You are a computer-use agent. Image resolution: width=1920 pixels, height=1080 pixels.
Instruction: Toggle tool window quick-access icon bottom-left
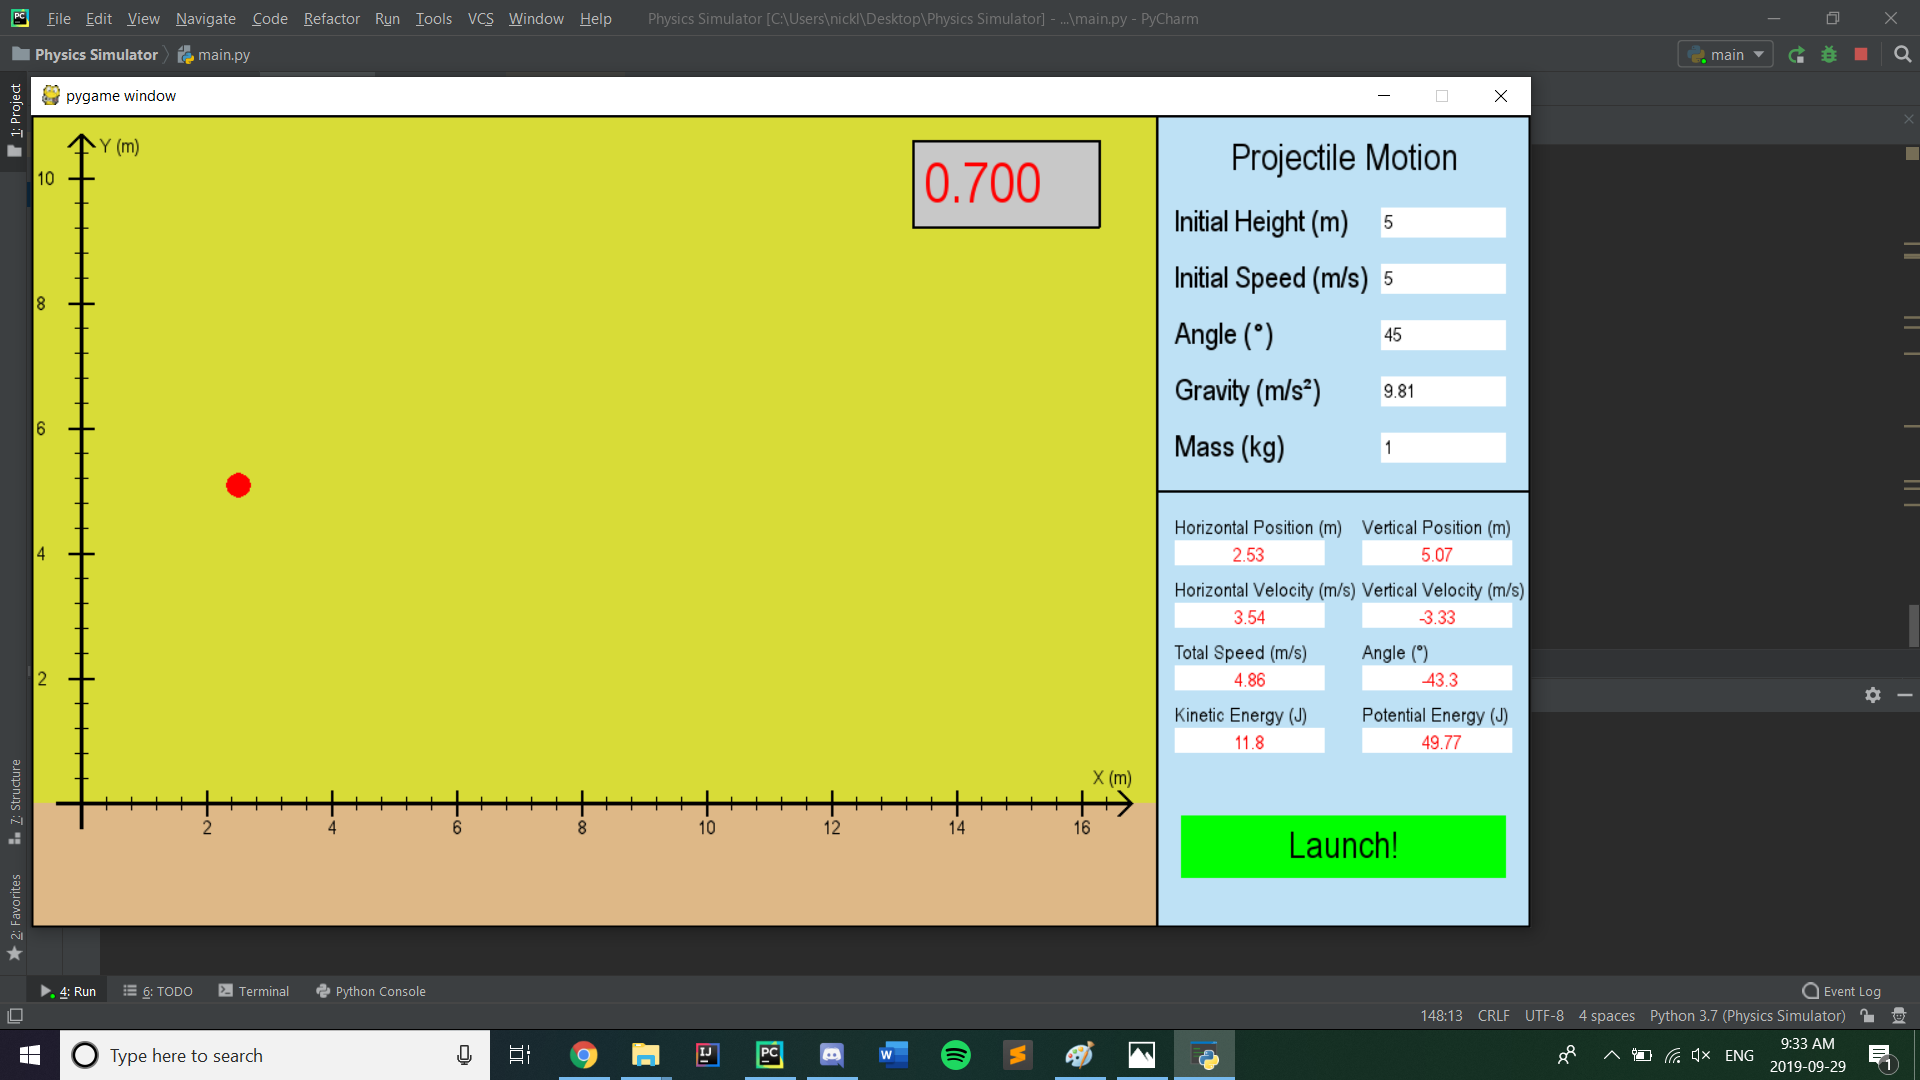tap(15, 1016)
